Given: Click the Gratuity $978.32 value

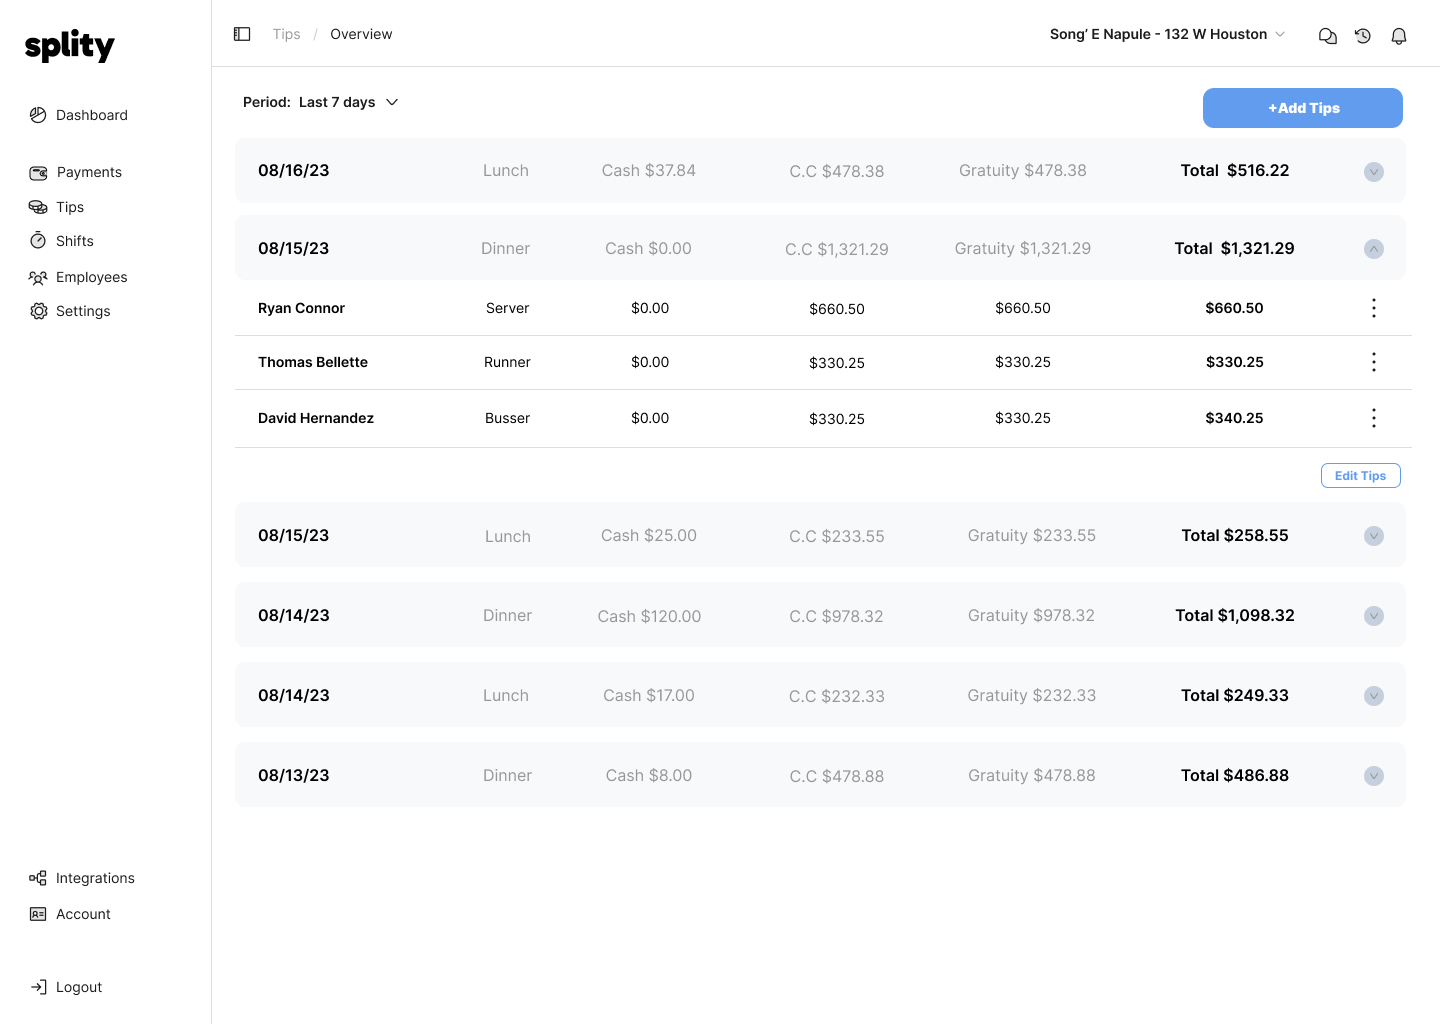Looking at the screenshot, I should pyautogui.click(x=1031, y=615).
